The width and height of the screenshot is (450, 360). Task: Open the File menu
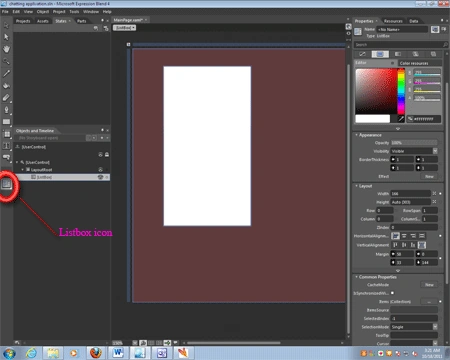pyautogui.click(x=5, y=12)
